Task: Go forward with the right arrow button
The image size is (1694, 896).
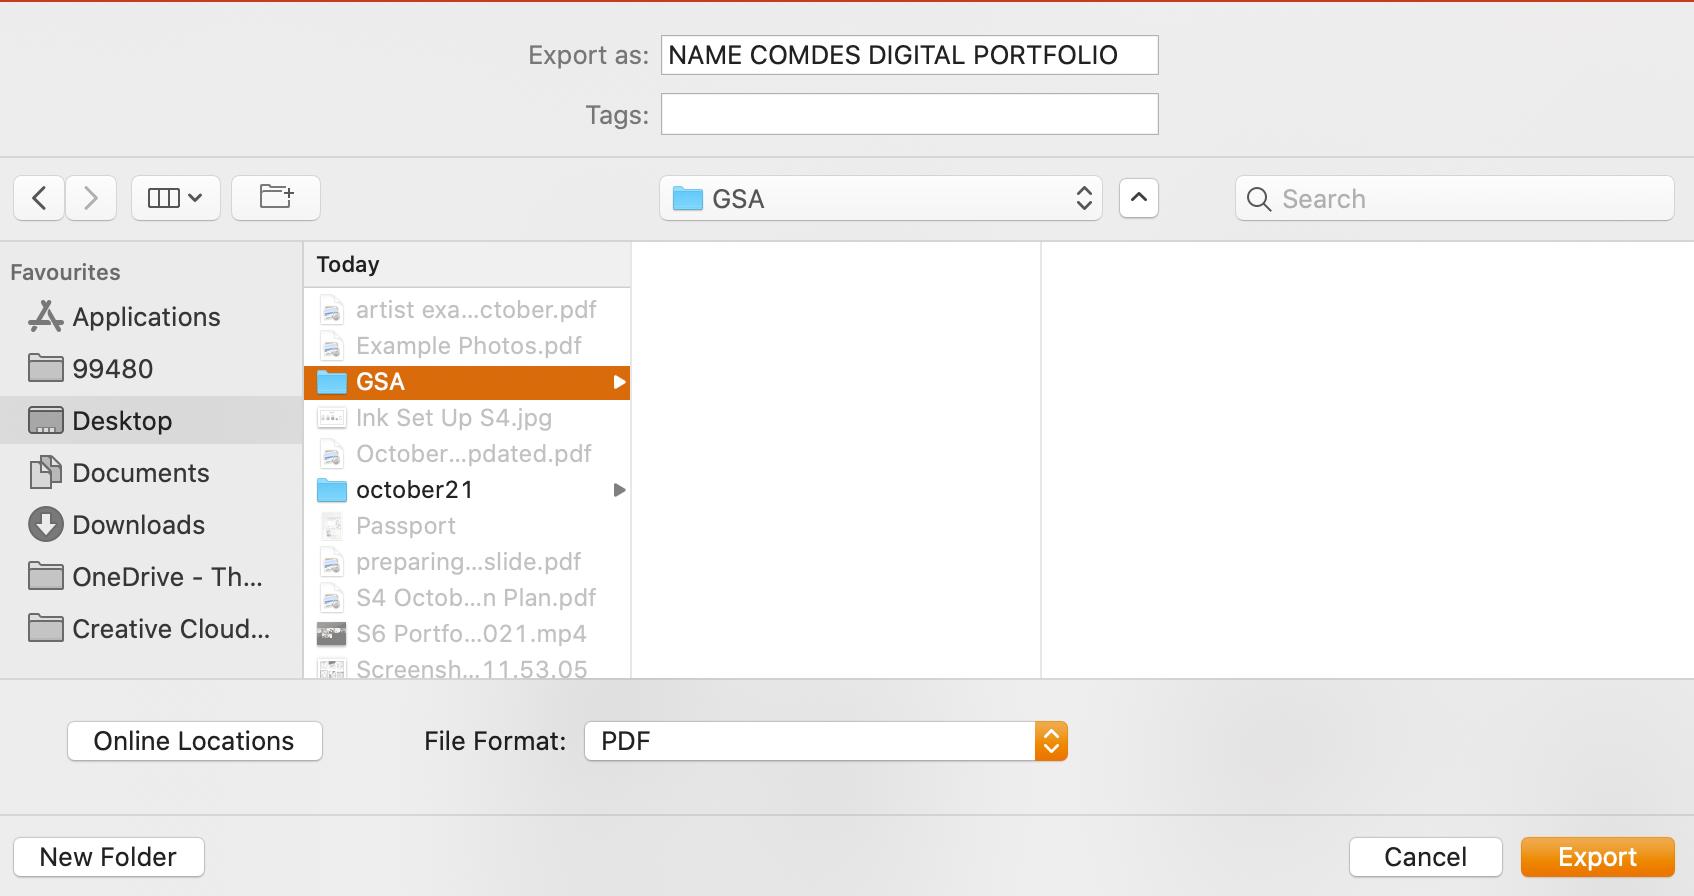Action: click(x=91, y=198)
